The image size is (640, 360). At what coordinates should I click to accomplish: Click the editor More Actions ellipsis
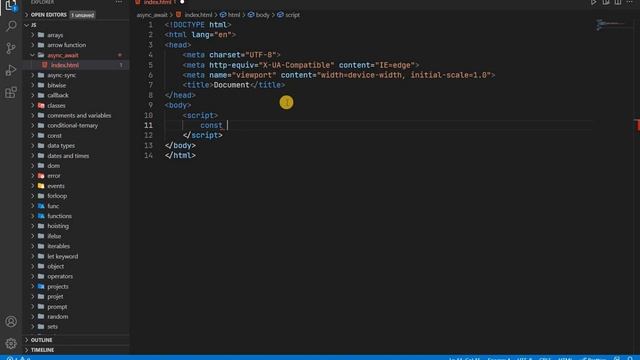coord(629,2)
